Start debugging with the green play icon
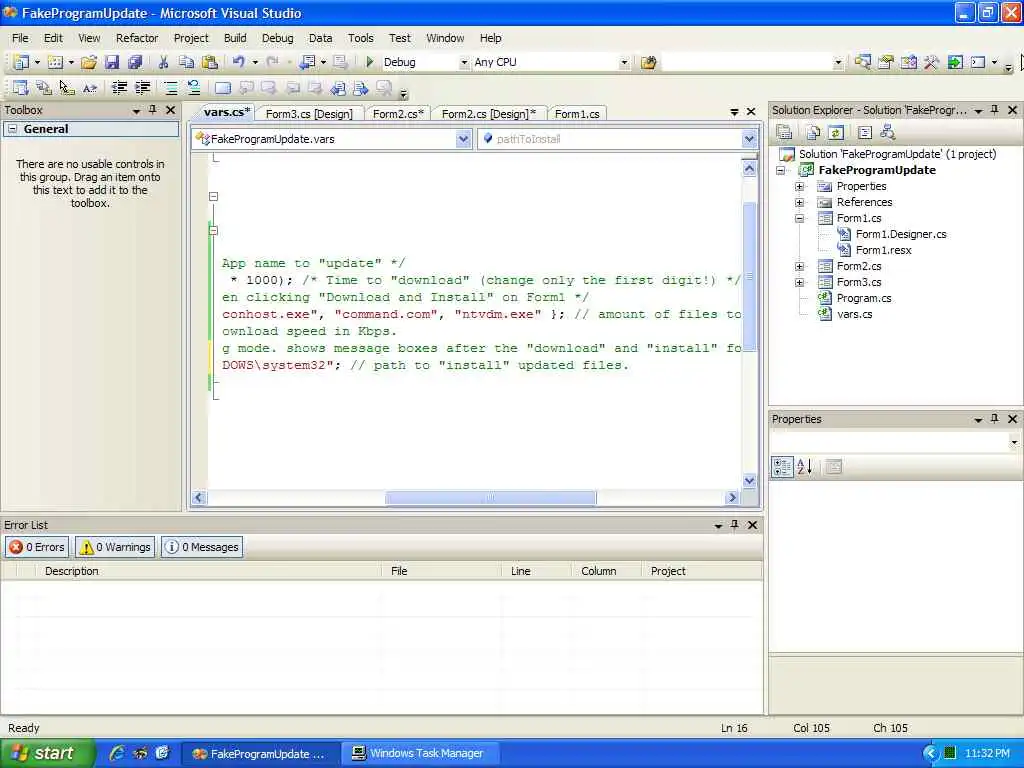Screen dimensions: 1024x768 click(370, 63)
